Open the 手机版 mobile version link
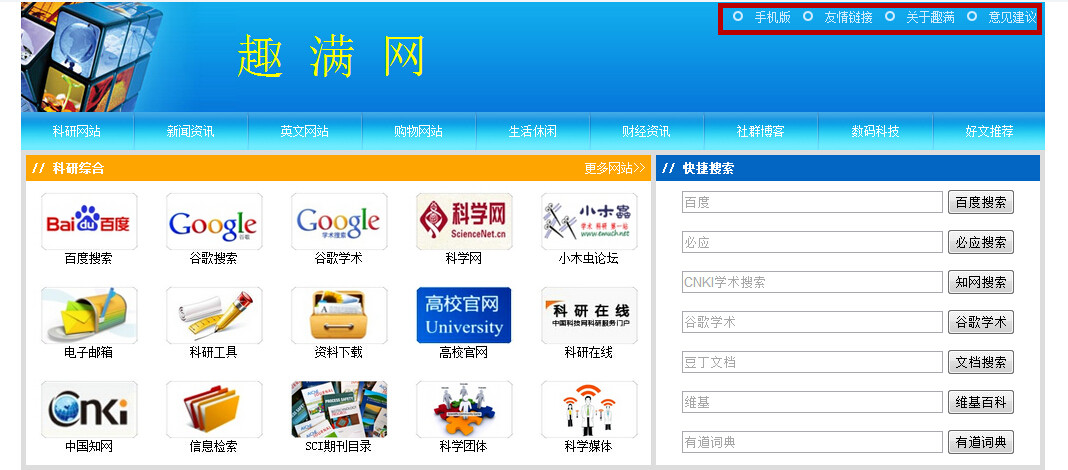Image resolution: width=1068 pixels, height=470 pixels. click(772, 18)
